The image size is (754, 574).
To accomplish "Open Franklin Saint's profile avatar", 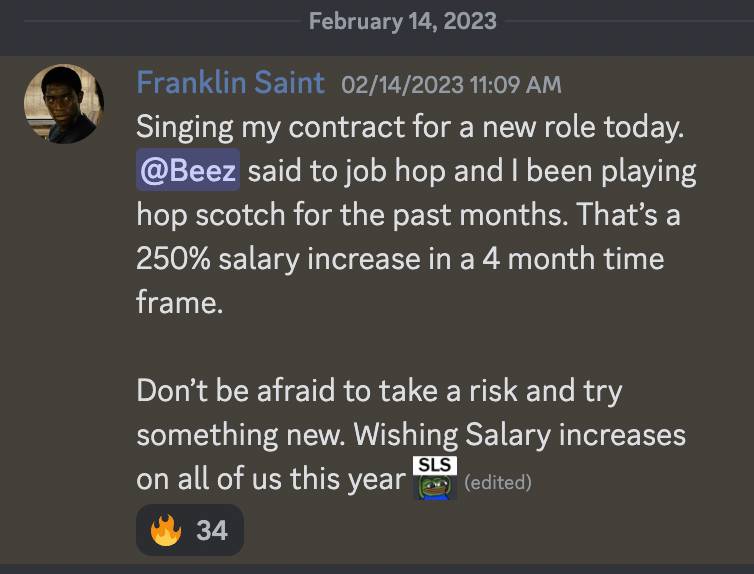I will (x=64, y=104).
